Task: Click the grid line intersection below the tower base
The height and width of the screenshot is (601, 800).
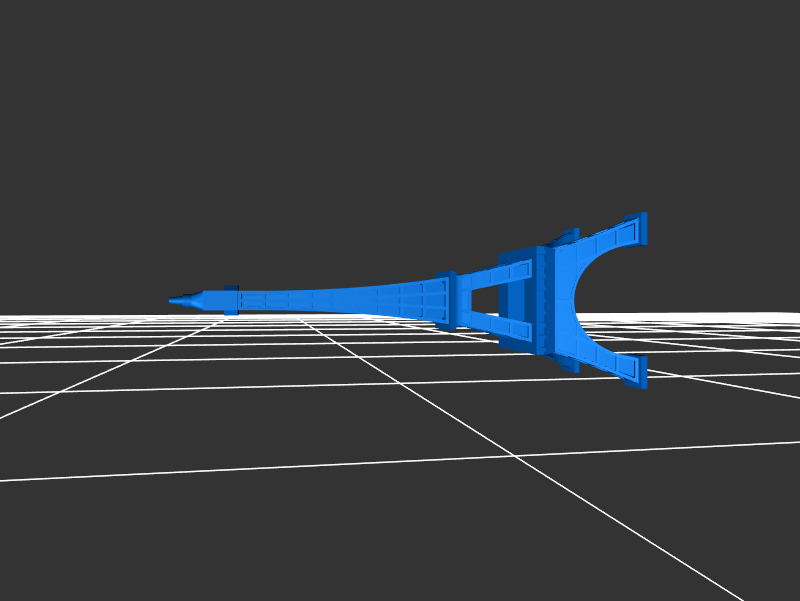Action: [517, 456]
